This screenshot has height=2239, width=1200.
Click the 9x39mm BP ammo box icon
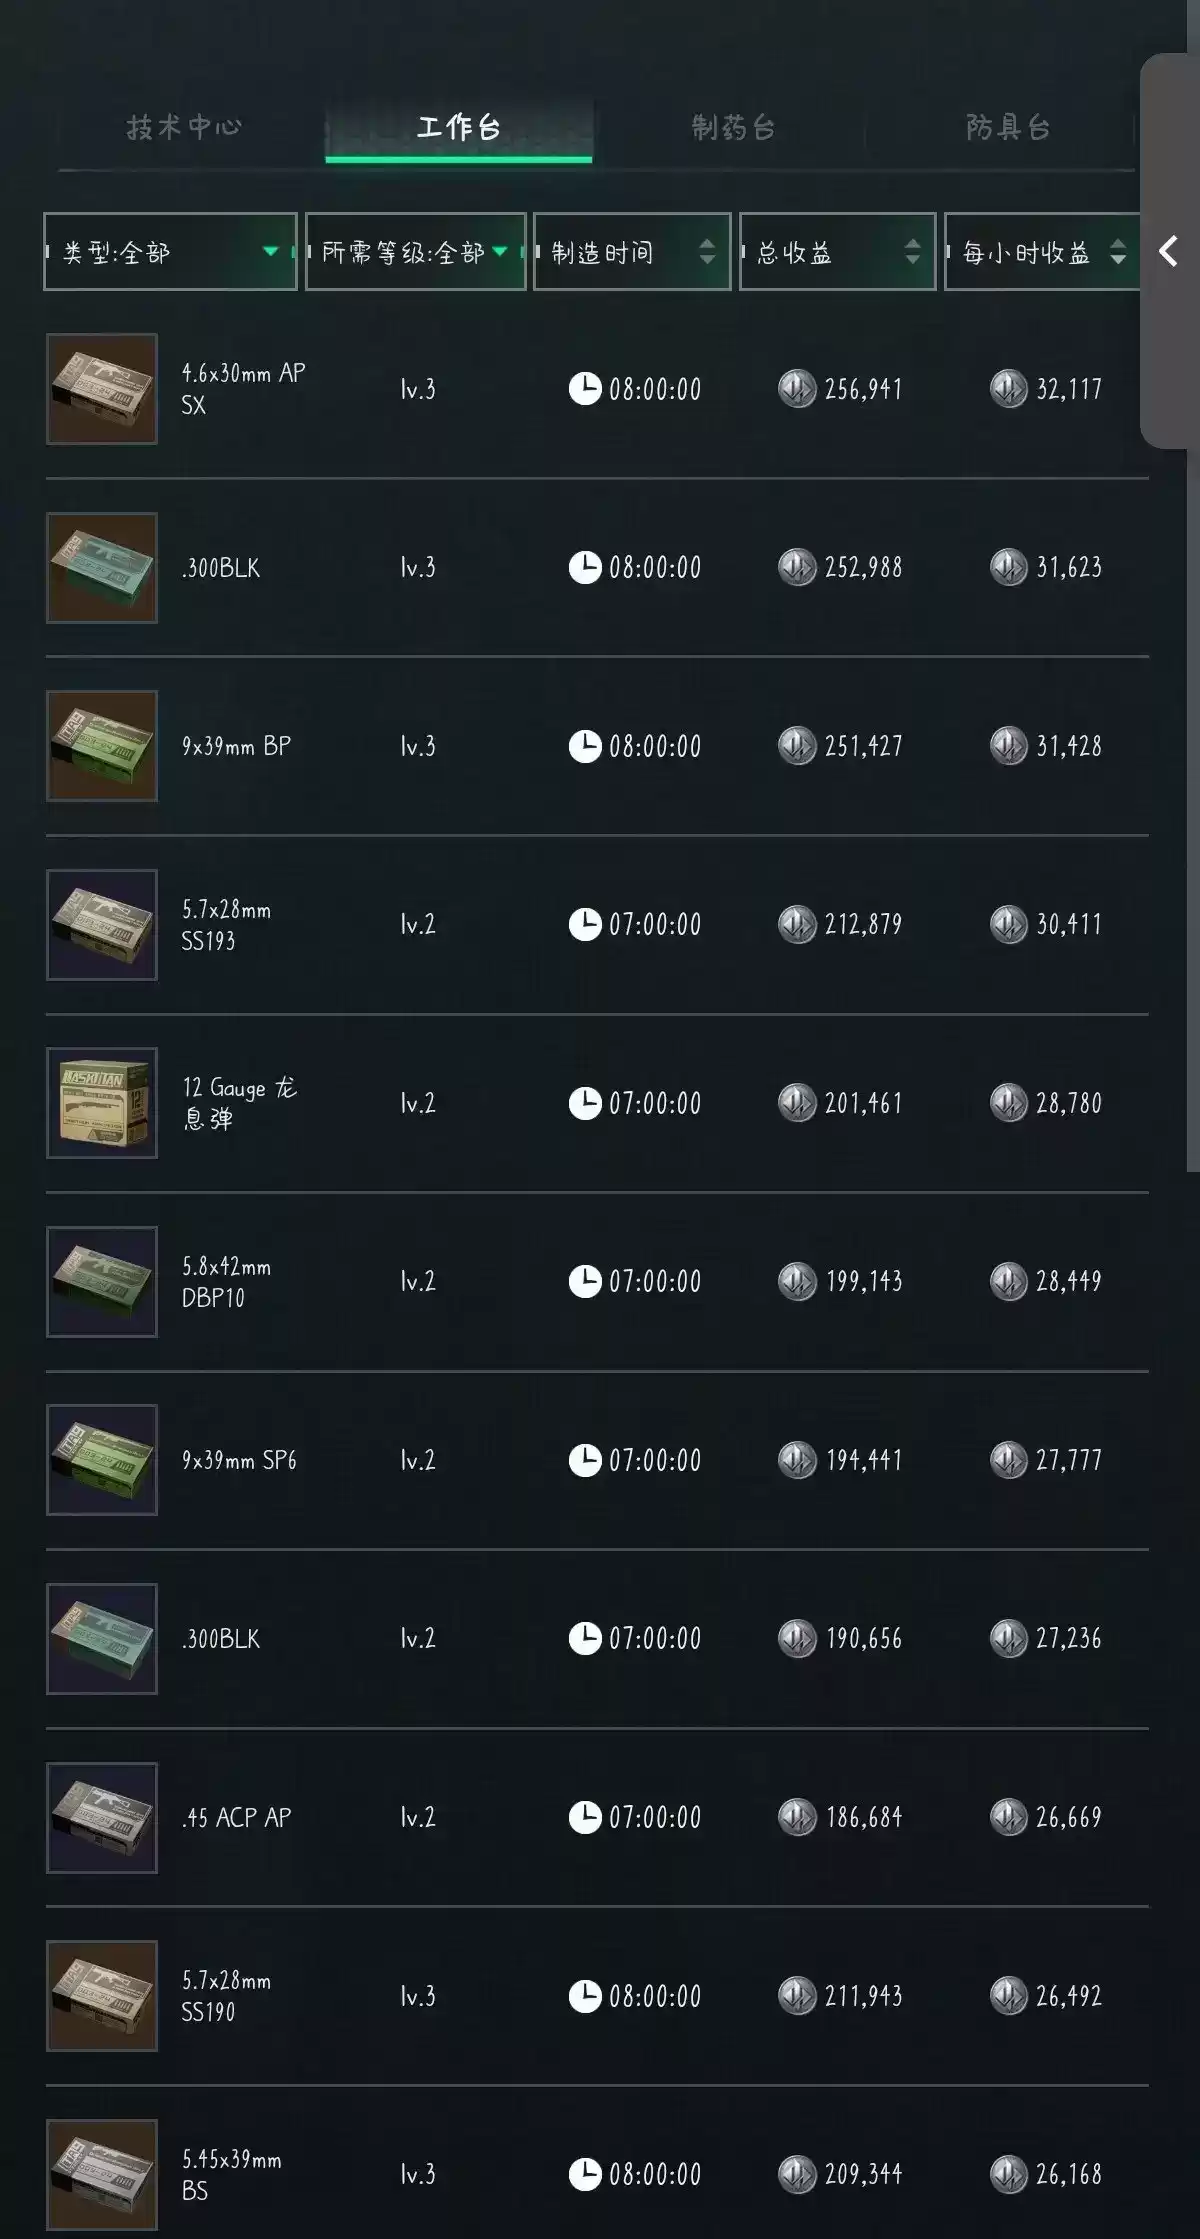click(x=102, y=746)
